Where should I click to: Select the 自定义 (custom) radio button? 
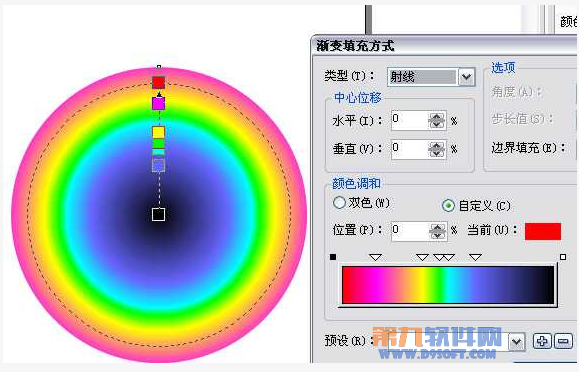point(448,205)
